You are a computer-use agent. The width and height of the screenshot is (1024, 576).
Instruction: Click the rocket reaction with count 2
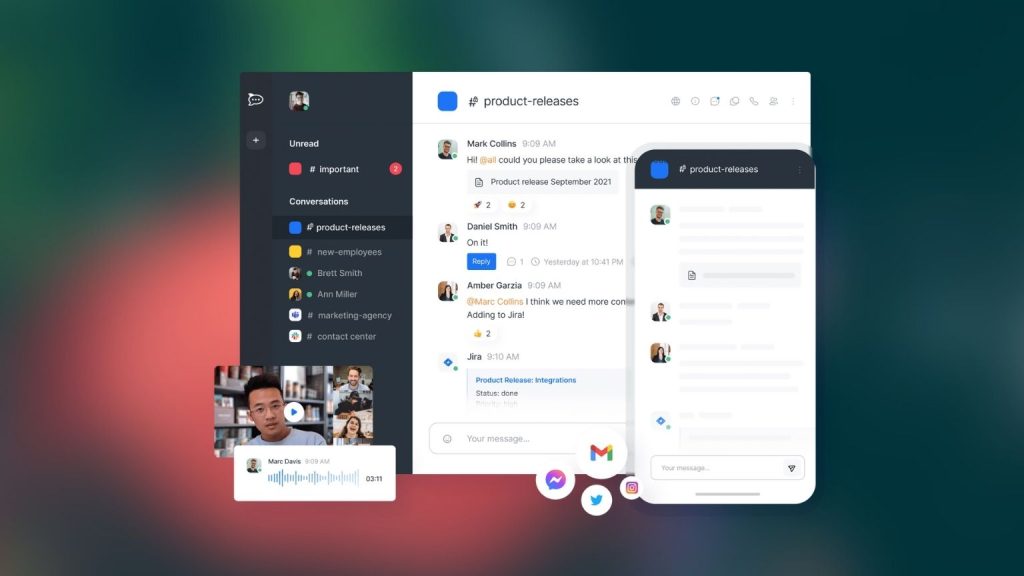pos(482,205)
